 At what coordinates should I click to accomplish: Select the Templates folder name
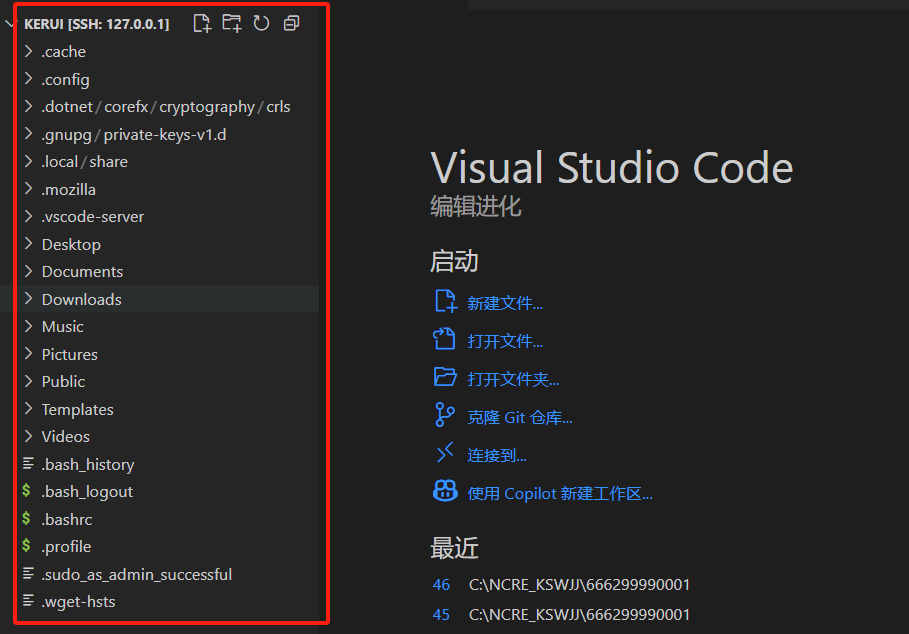tap(78, 409)
